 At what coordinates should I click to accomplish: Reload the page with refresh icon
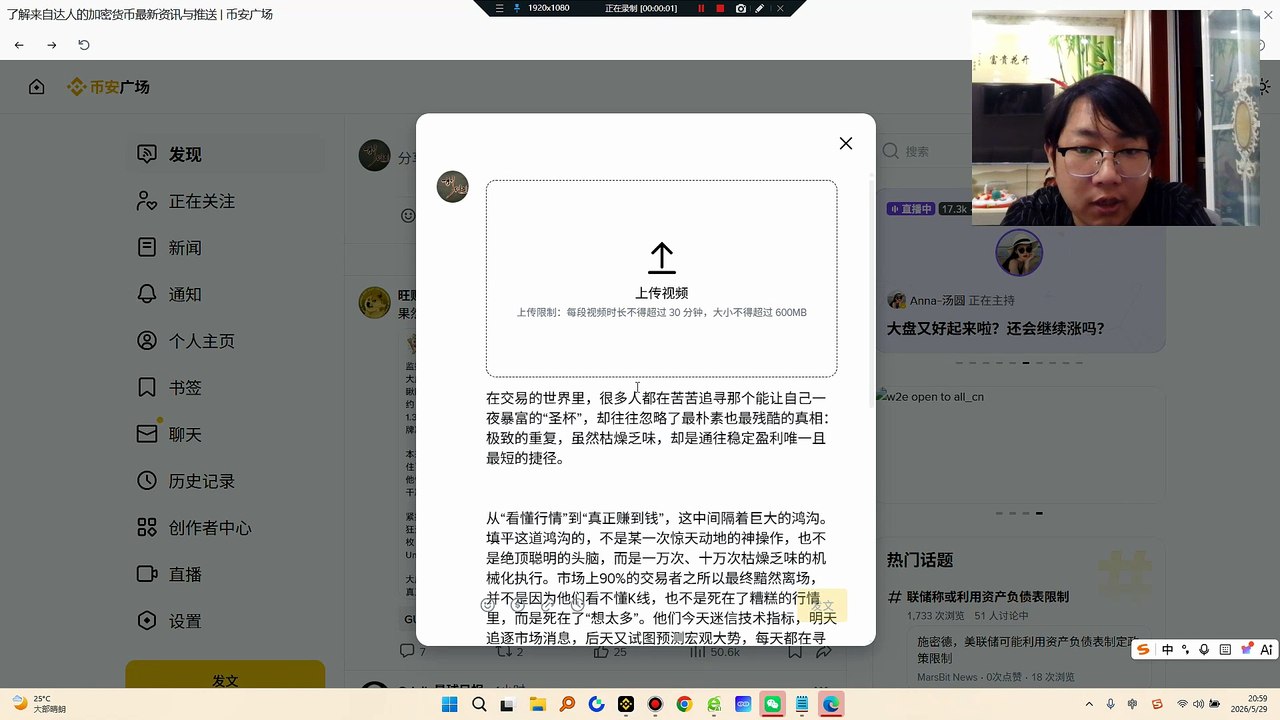[84, 45]
